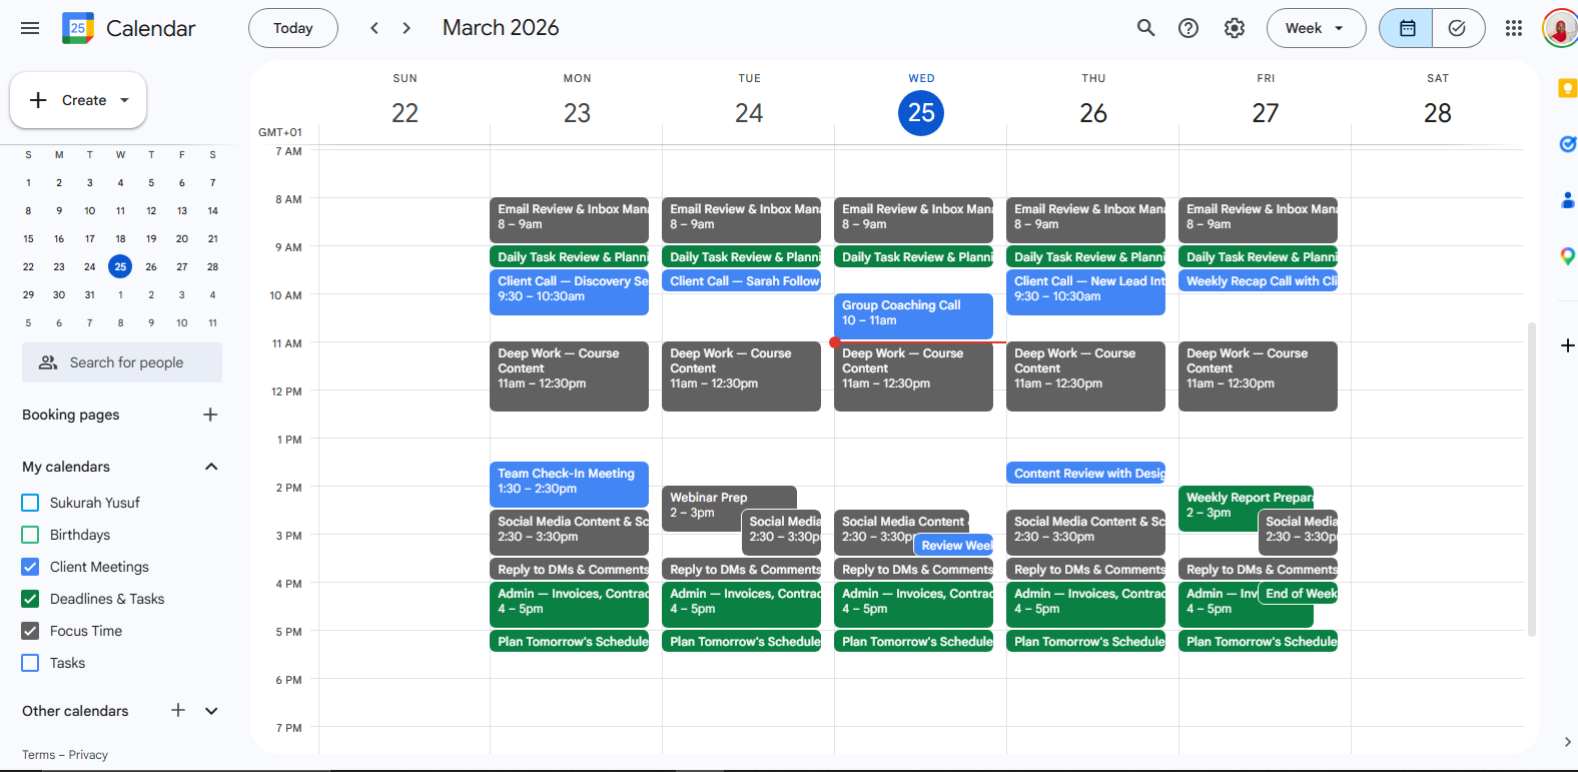Open the Support help icon
This screenshot has height=772, width=1578.
point(1188,28)
